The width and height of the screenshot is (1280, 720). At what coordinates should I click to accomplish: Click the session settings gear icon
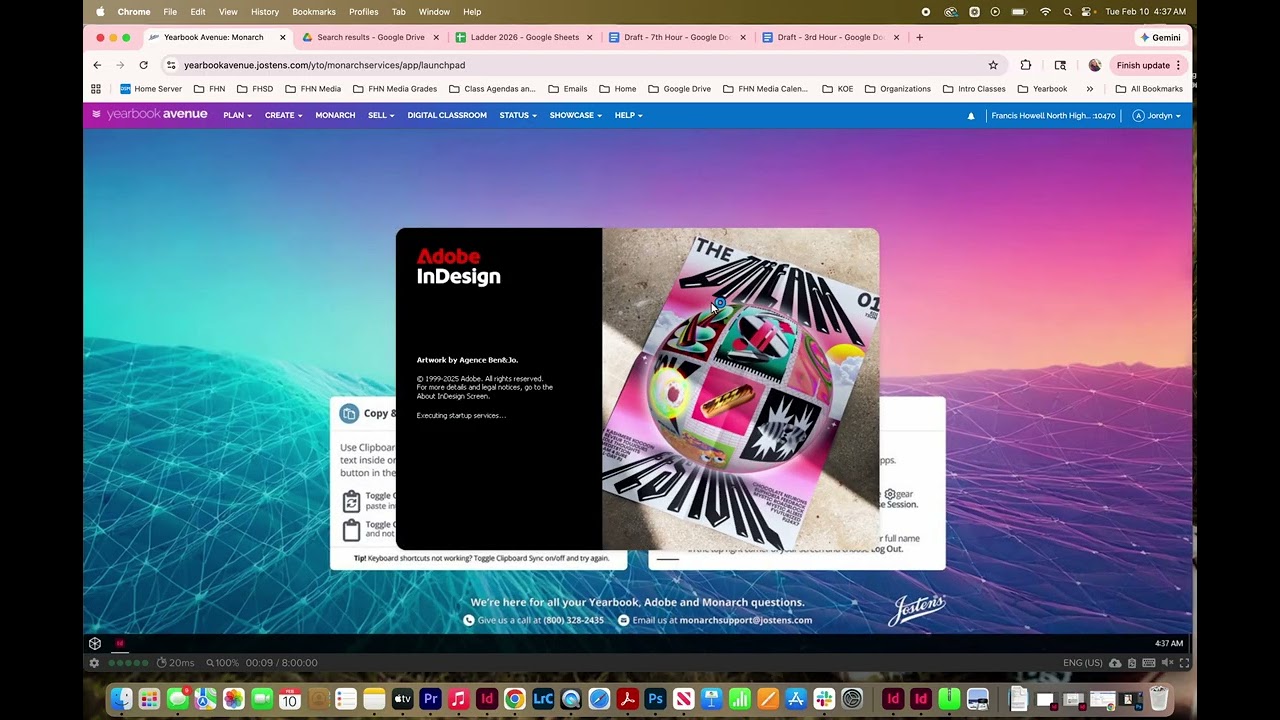pos(94,663)
